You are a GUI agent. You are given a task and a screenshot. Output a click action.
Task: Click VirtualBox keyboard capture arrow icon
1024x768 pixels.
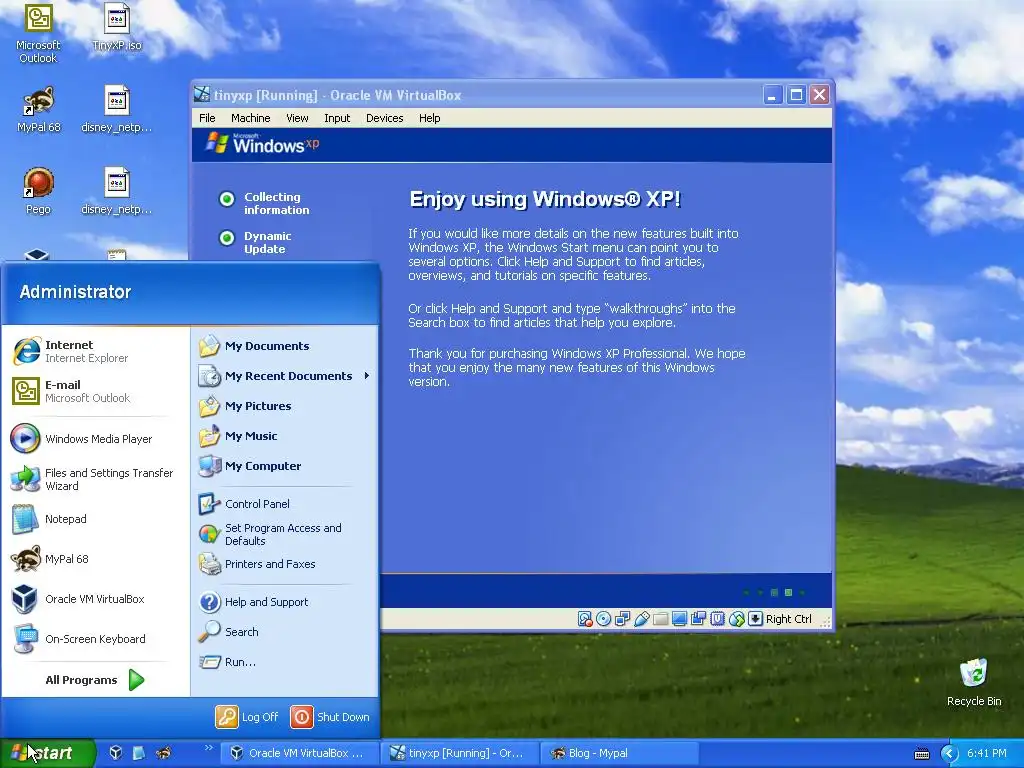(x=756, y=618)
